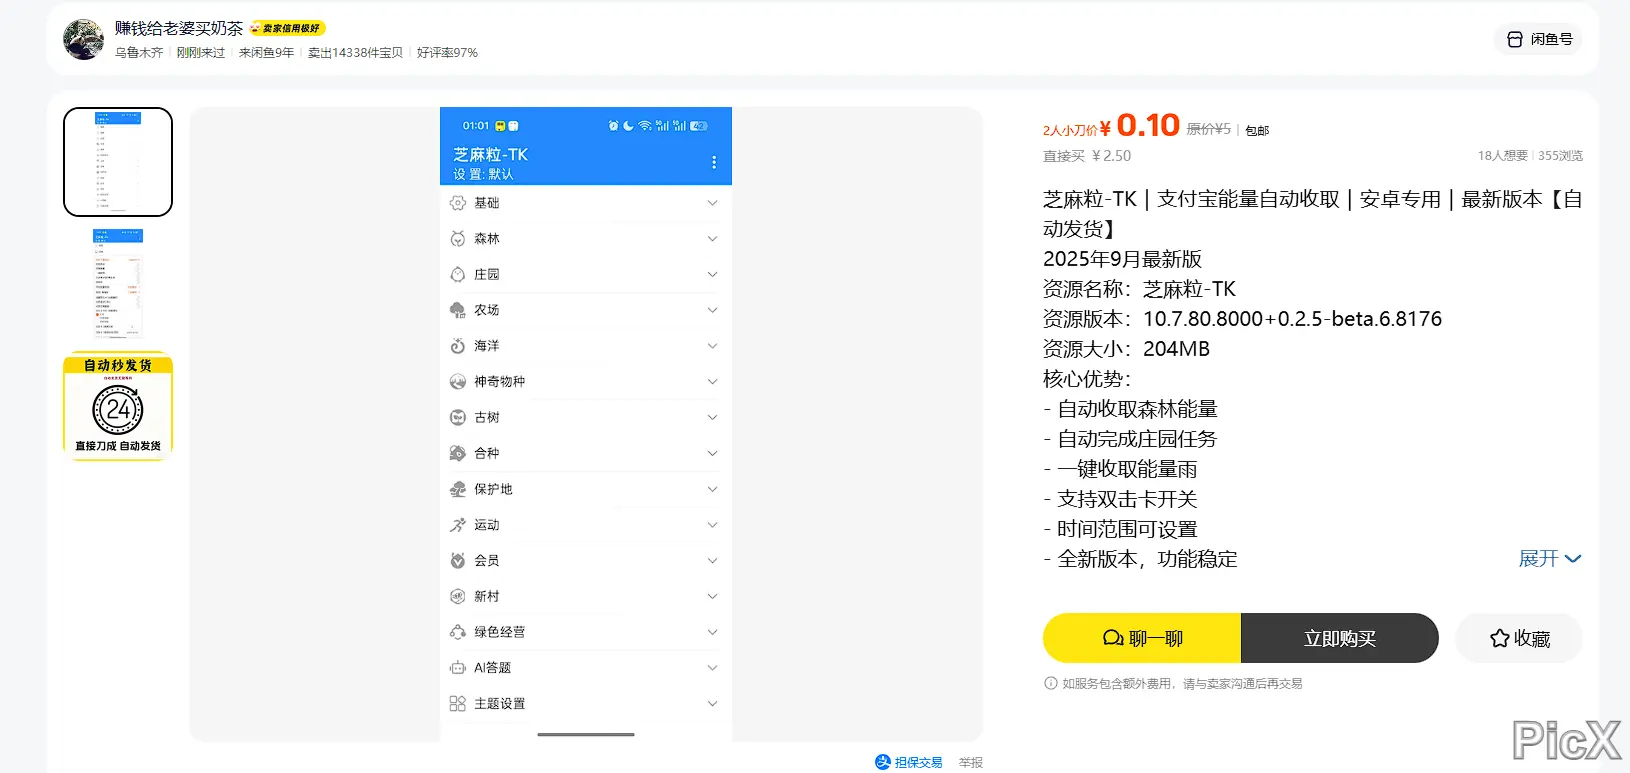This screenshot has width=1630, height=773.
Task: Select the first product thumbnail
Action: pos(118,162)
